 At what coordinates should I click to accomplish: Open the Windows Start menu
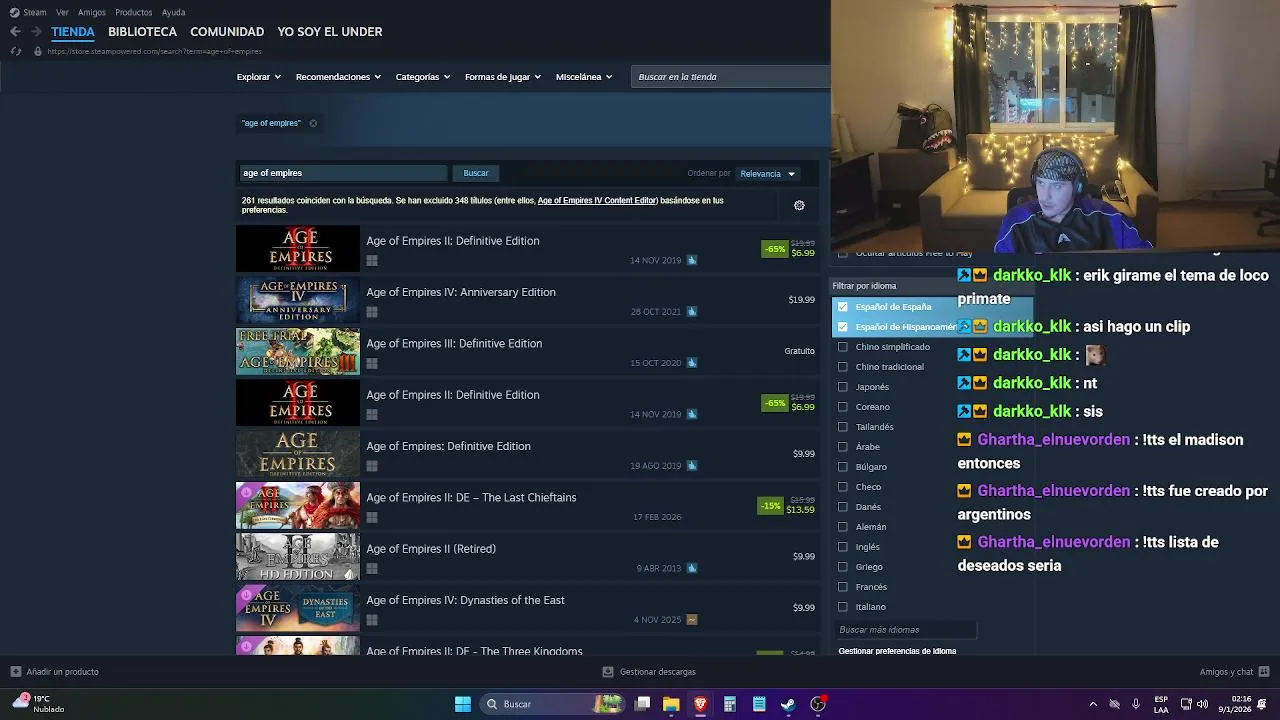pyautogui.click(x=463, y=704)
